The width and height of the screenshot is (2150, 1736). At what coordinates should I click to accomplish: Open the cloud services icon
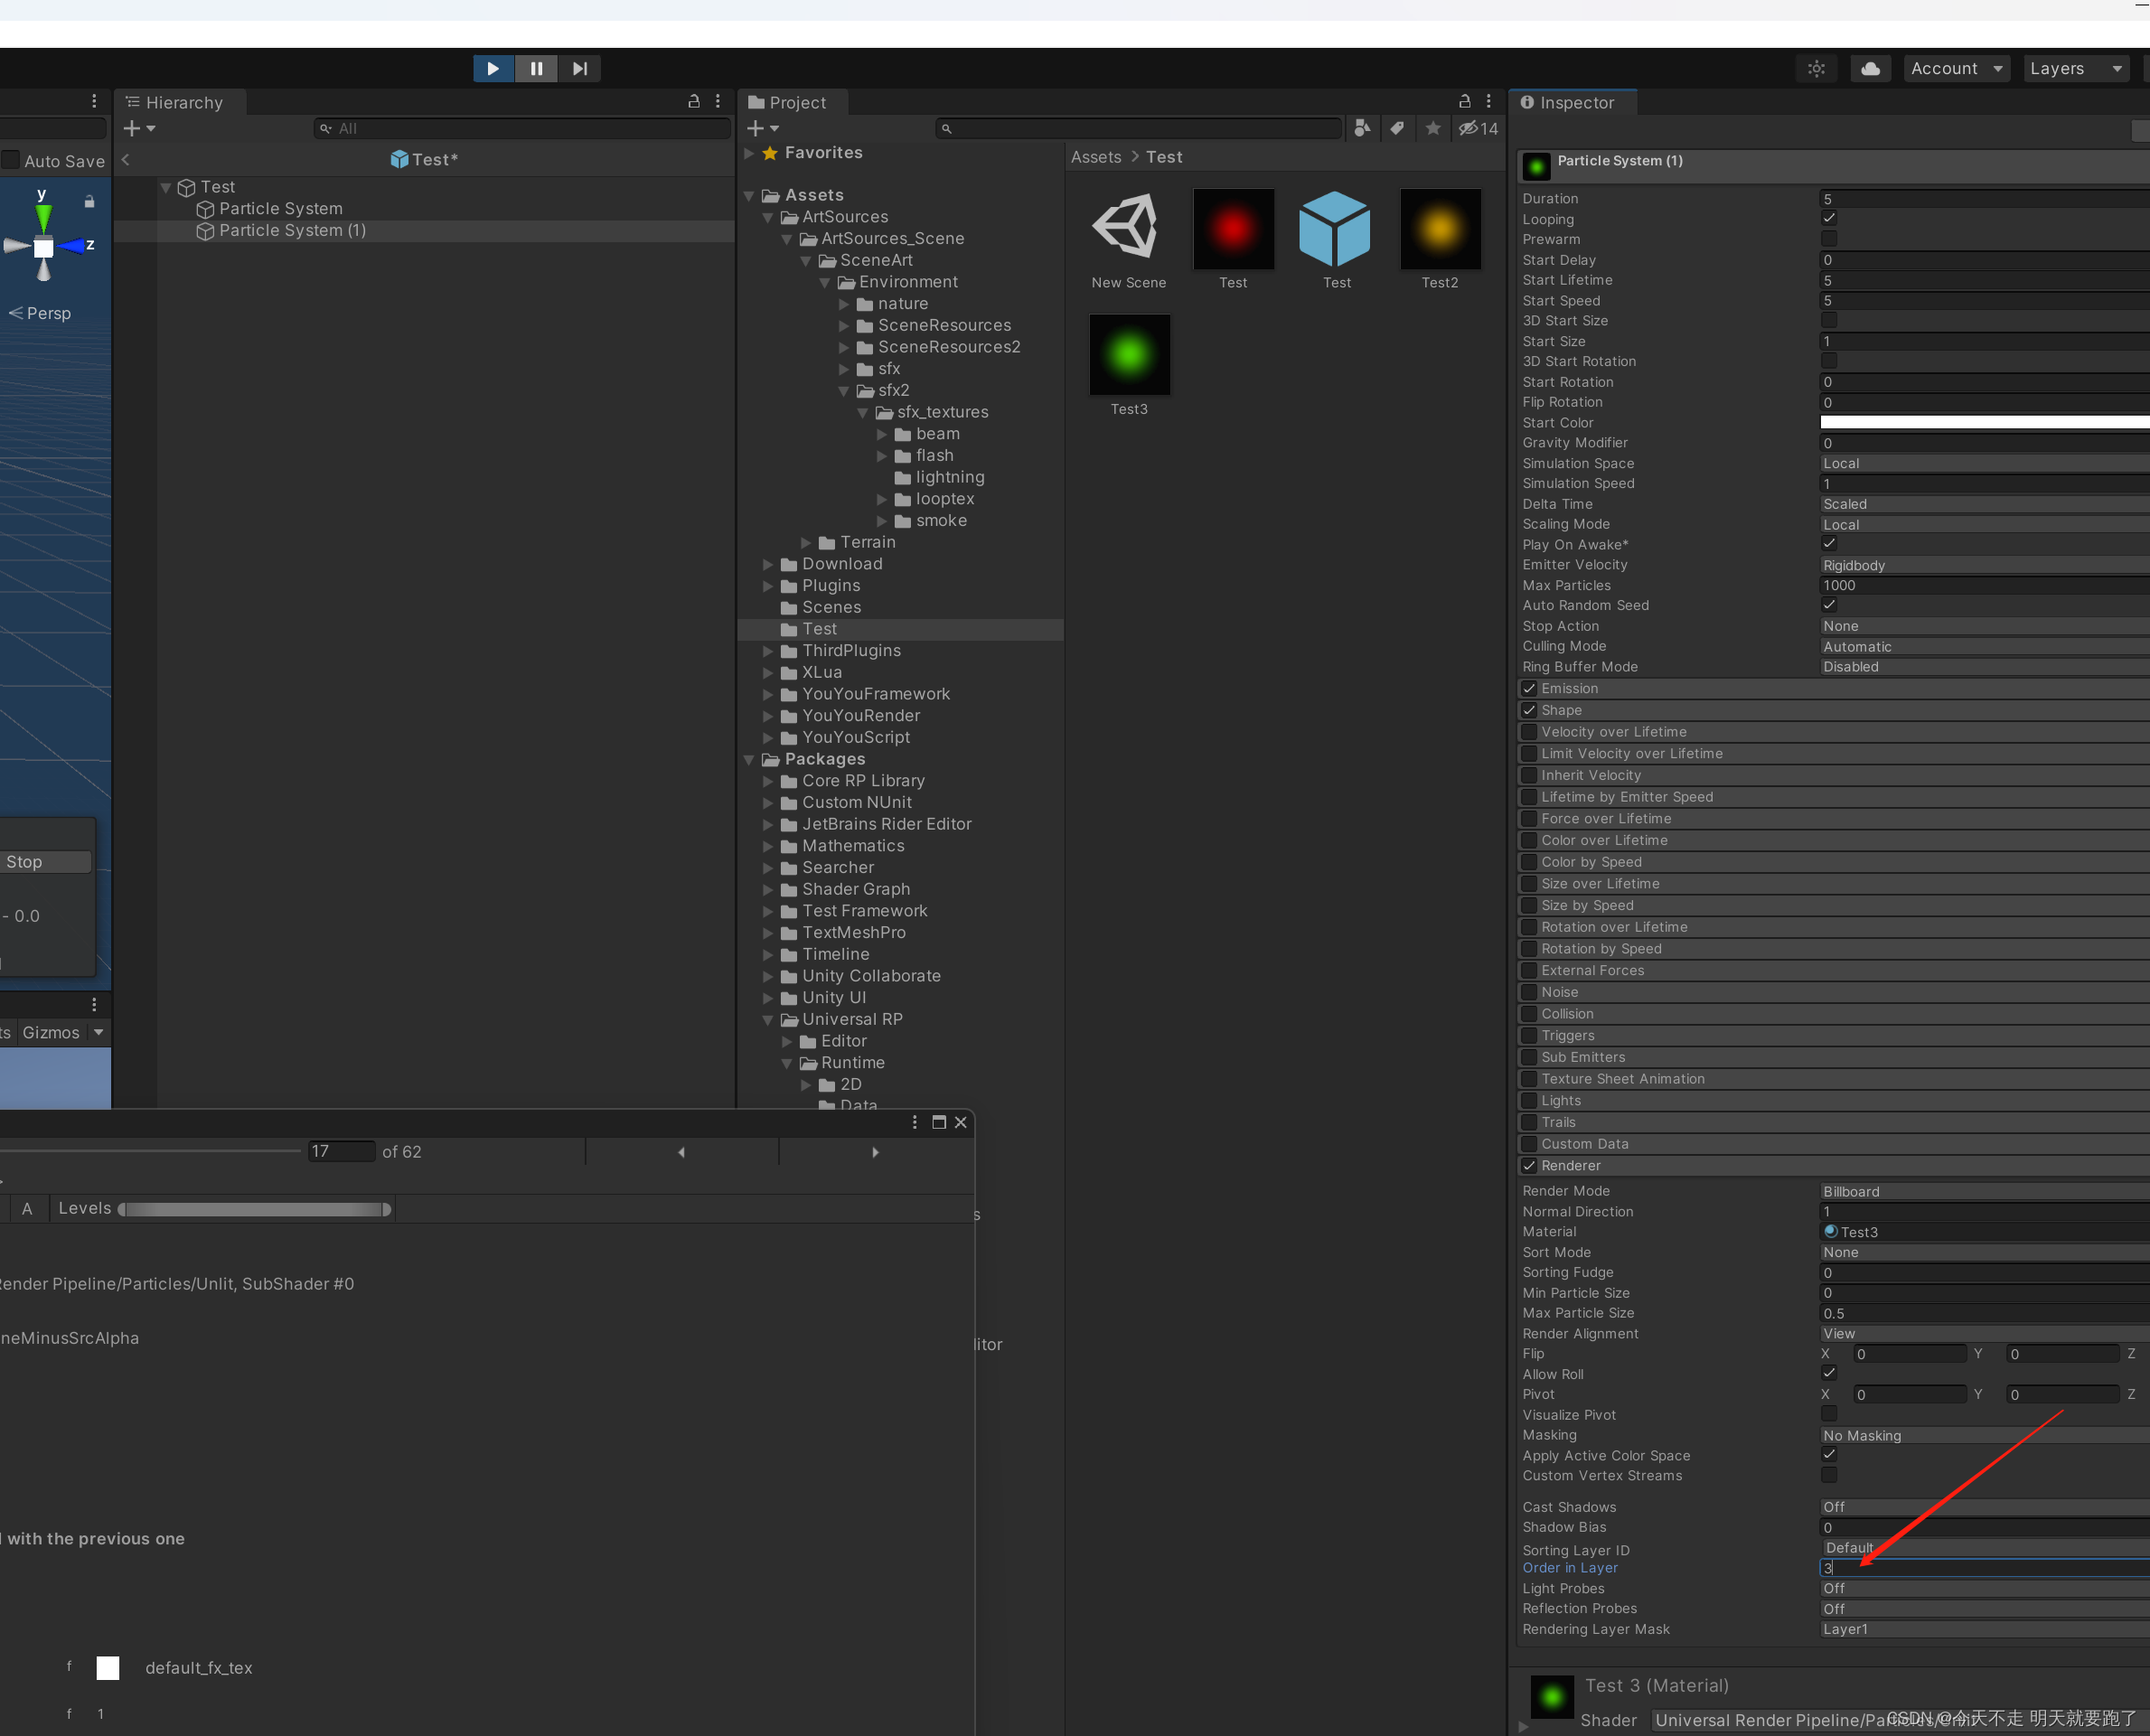click(1870, 68)
